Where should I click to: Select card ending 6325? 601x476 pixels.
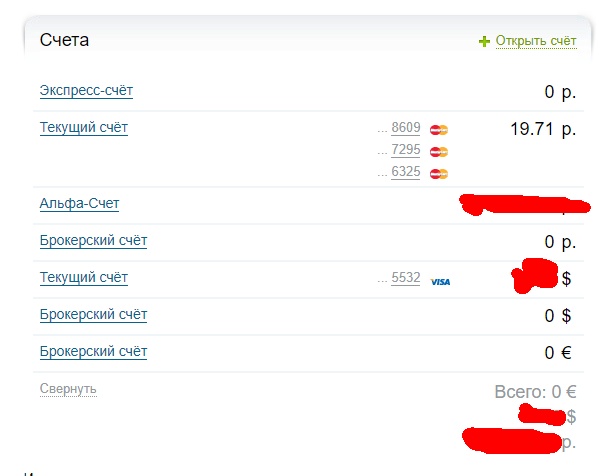(x=406, y=171)
